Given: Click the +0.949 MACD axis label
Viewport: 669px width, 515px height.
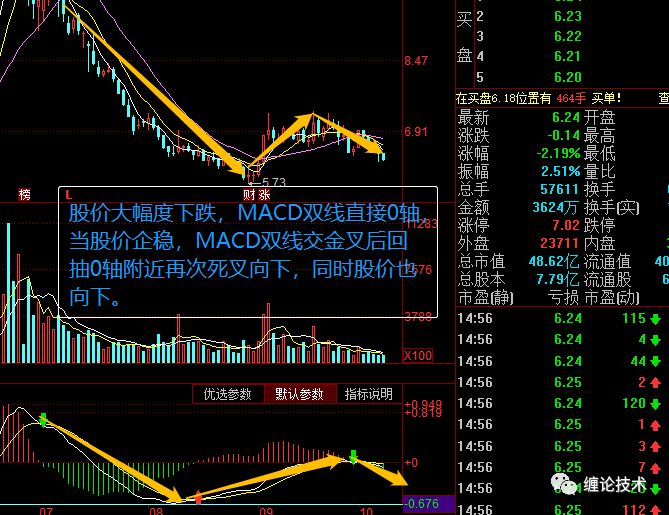Looking at the screenshot, I should click(423, 404).
